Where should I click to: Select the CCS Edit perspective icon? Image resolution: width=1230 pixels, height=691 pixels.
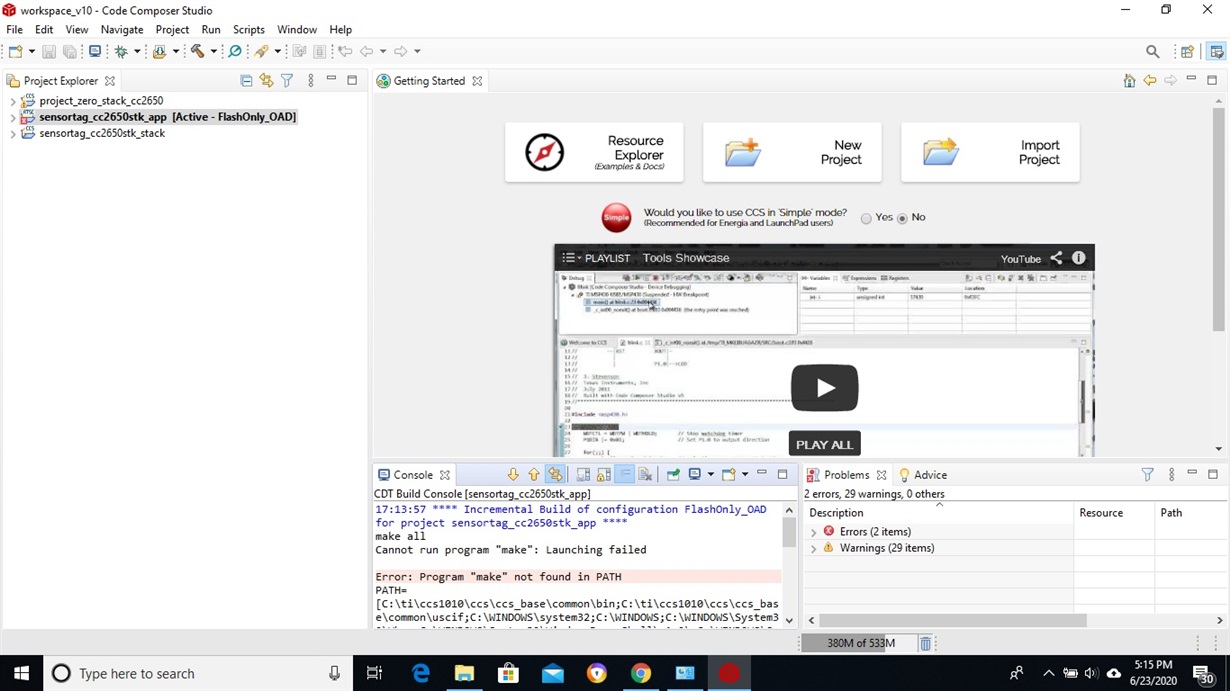point(1216,52)
